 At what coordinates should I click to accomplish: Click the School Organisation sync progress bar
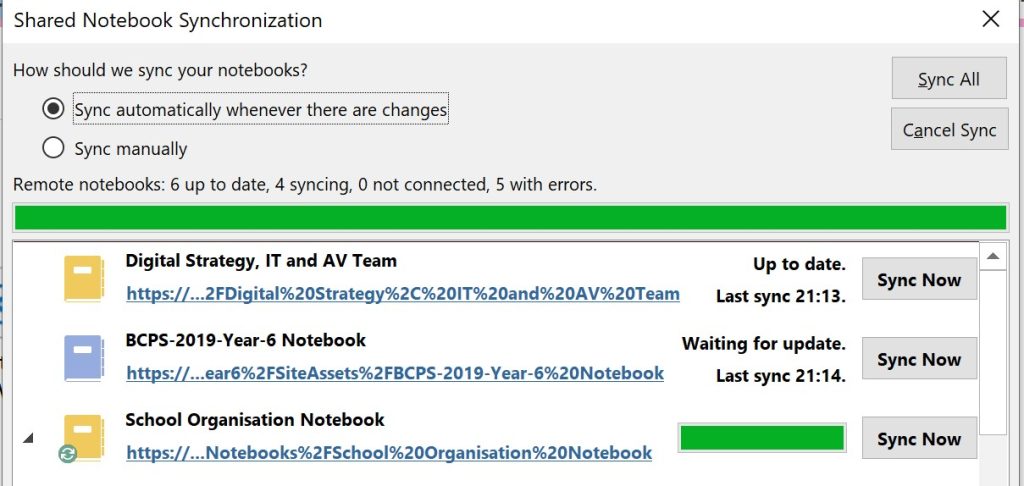coord(762,438)
